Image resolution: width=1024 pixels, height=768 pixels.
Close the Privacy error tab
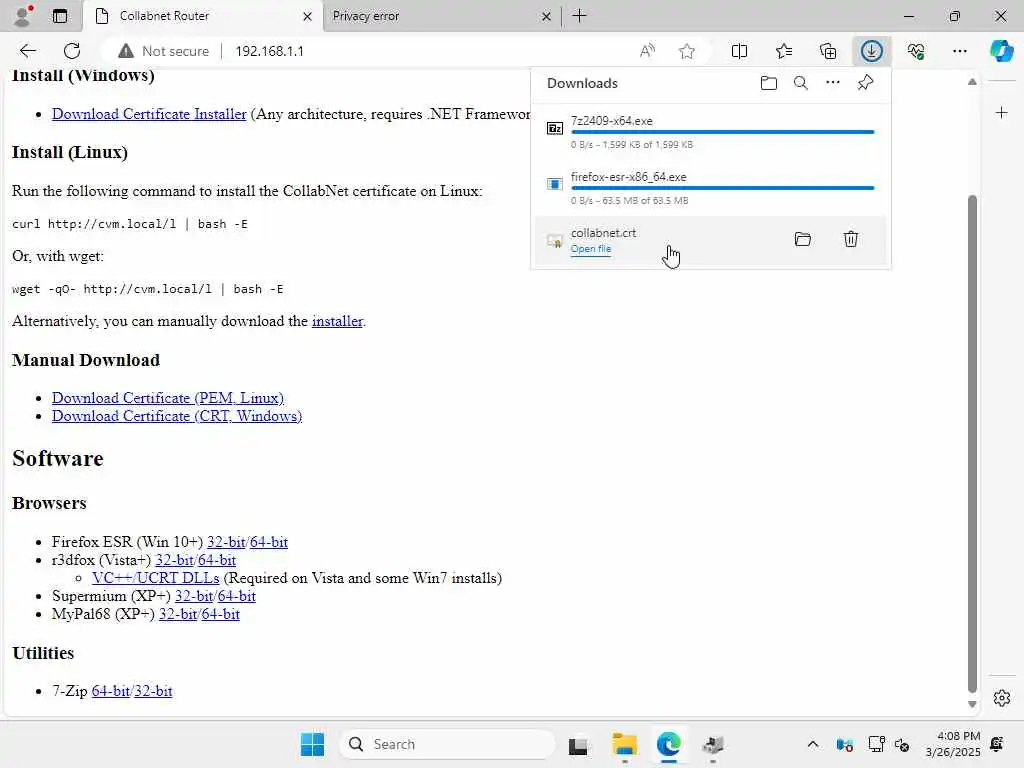coord(546,16)
